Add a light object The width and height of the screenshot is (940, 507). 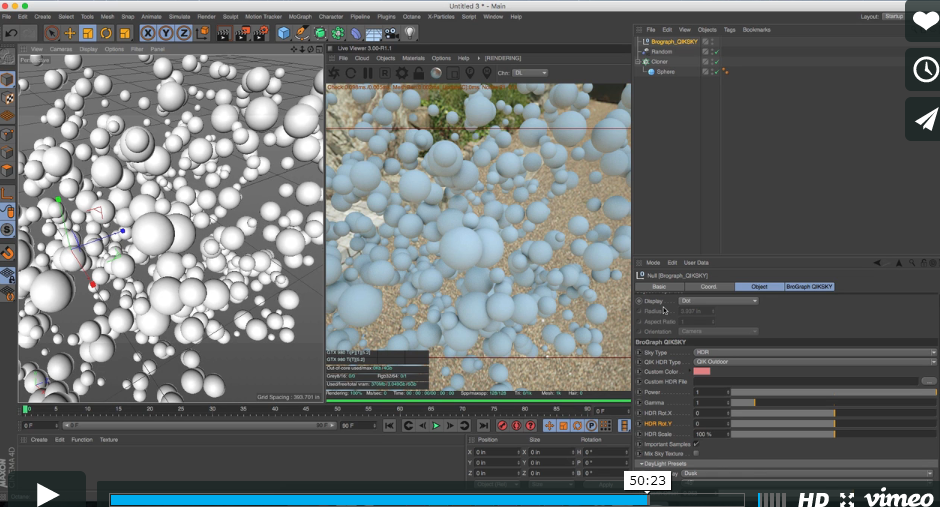coord(410,33)
